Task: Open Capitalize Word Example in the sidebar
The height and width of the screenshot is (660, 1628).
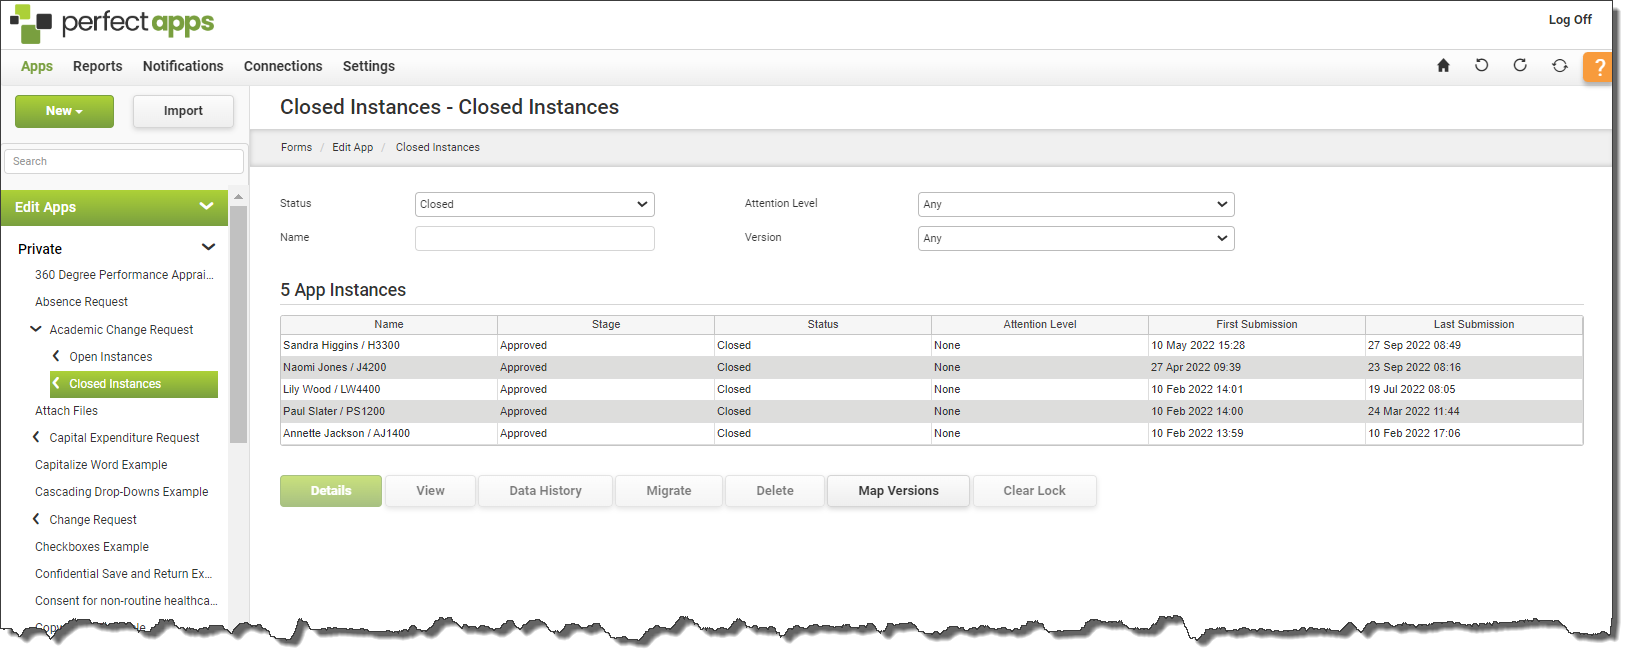Action: pyautogui.click(x=101, y=464)
